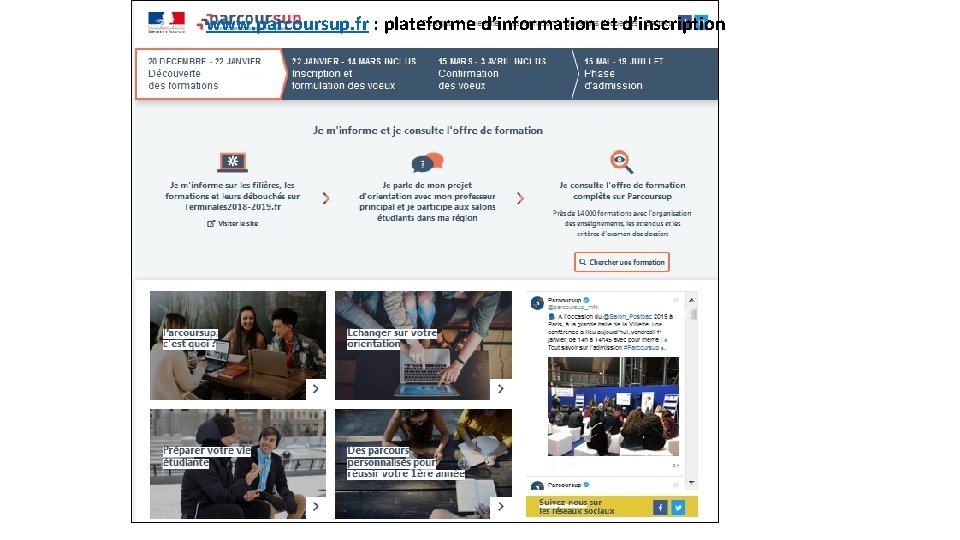Screen dimensions: 960x540
Task: Click the speech bubbles icon for projet d'orientation
Action: pos(427,162)
